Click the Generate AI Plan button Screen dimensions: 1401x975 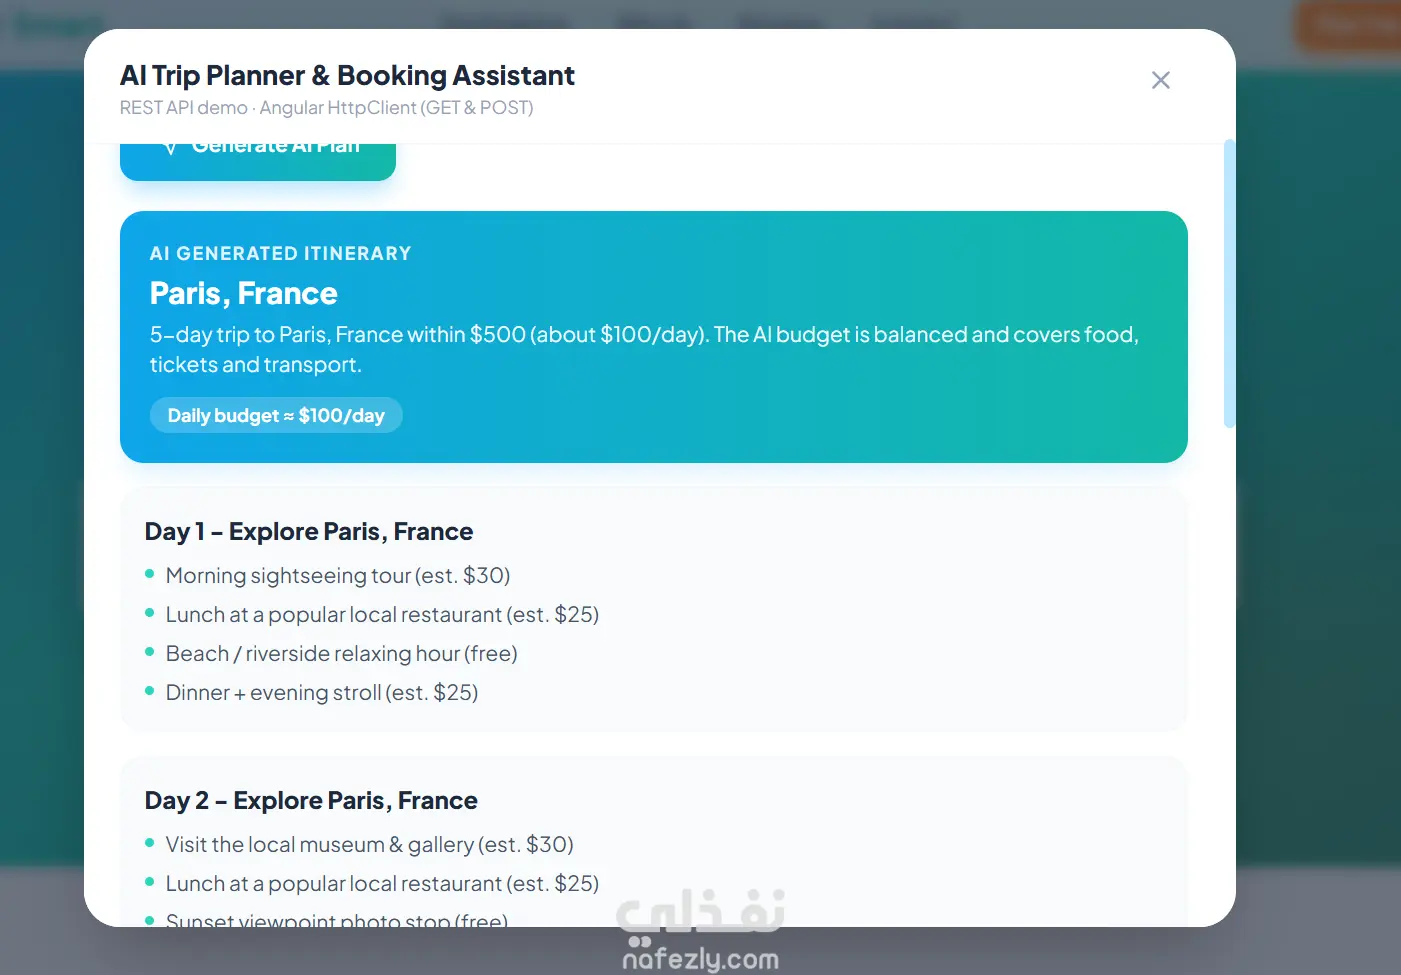click(x=258, y=162)
